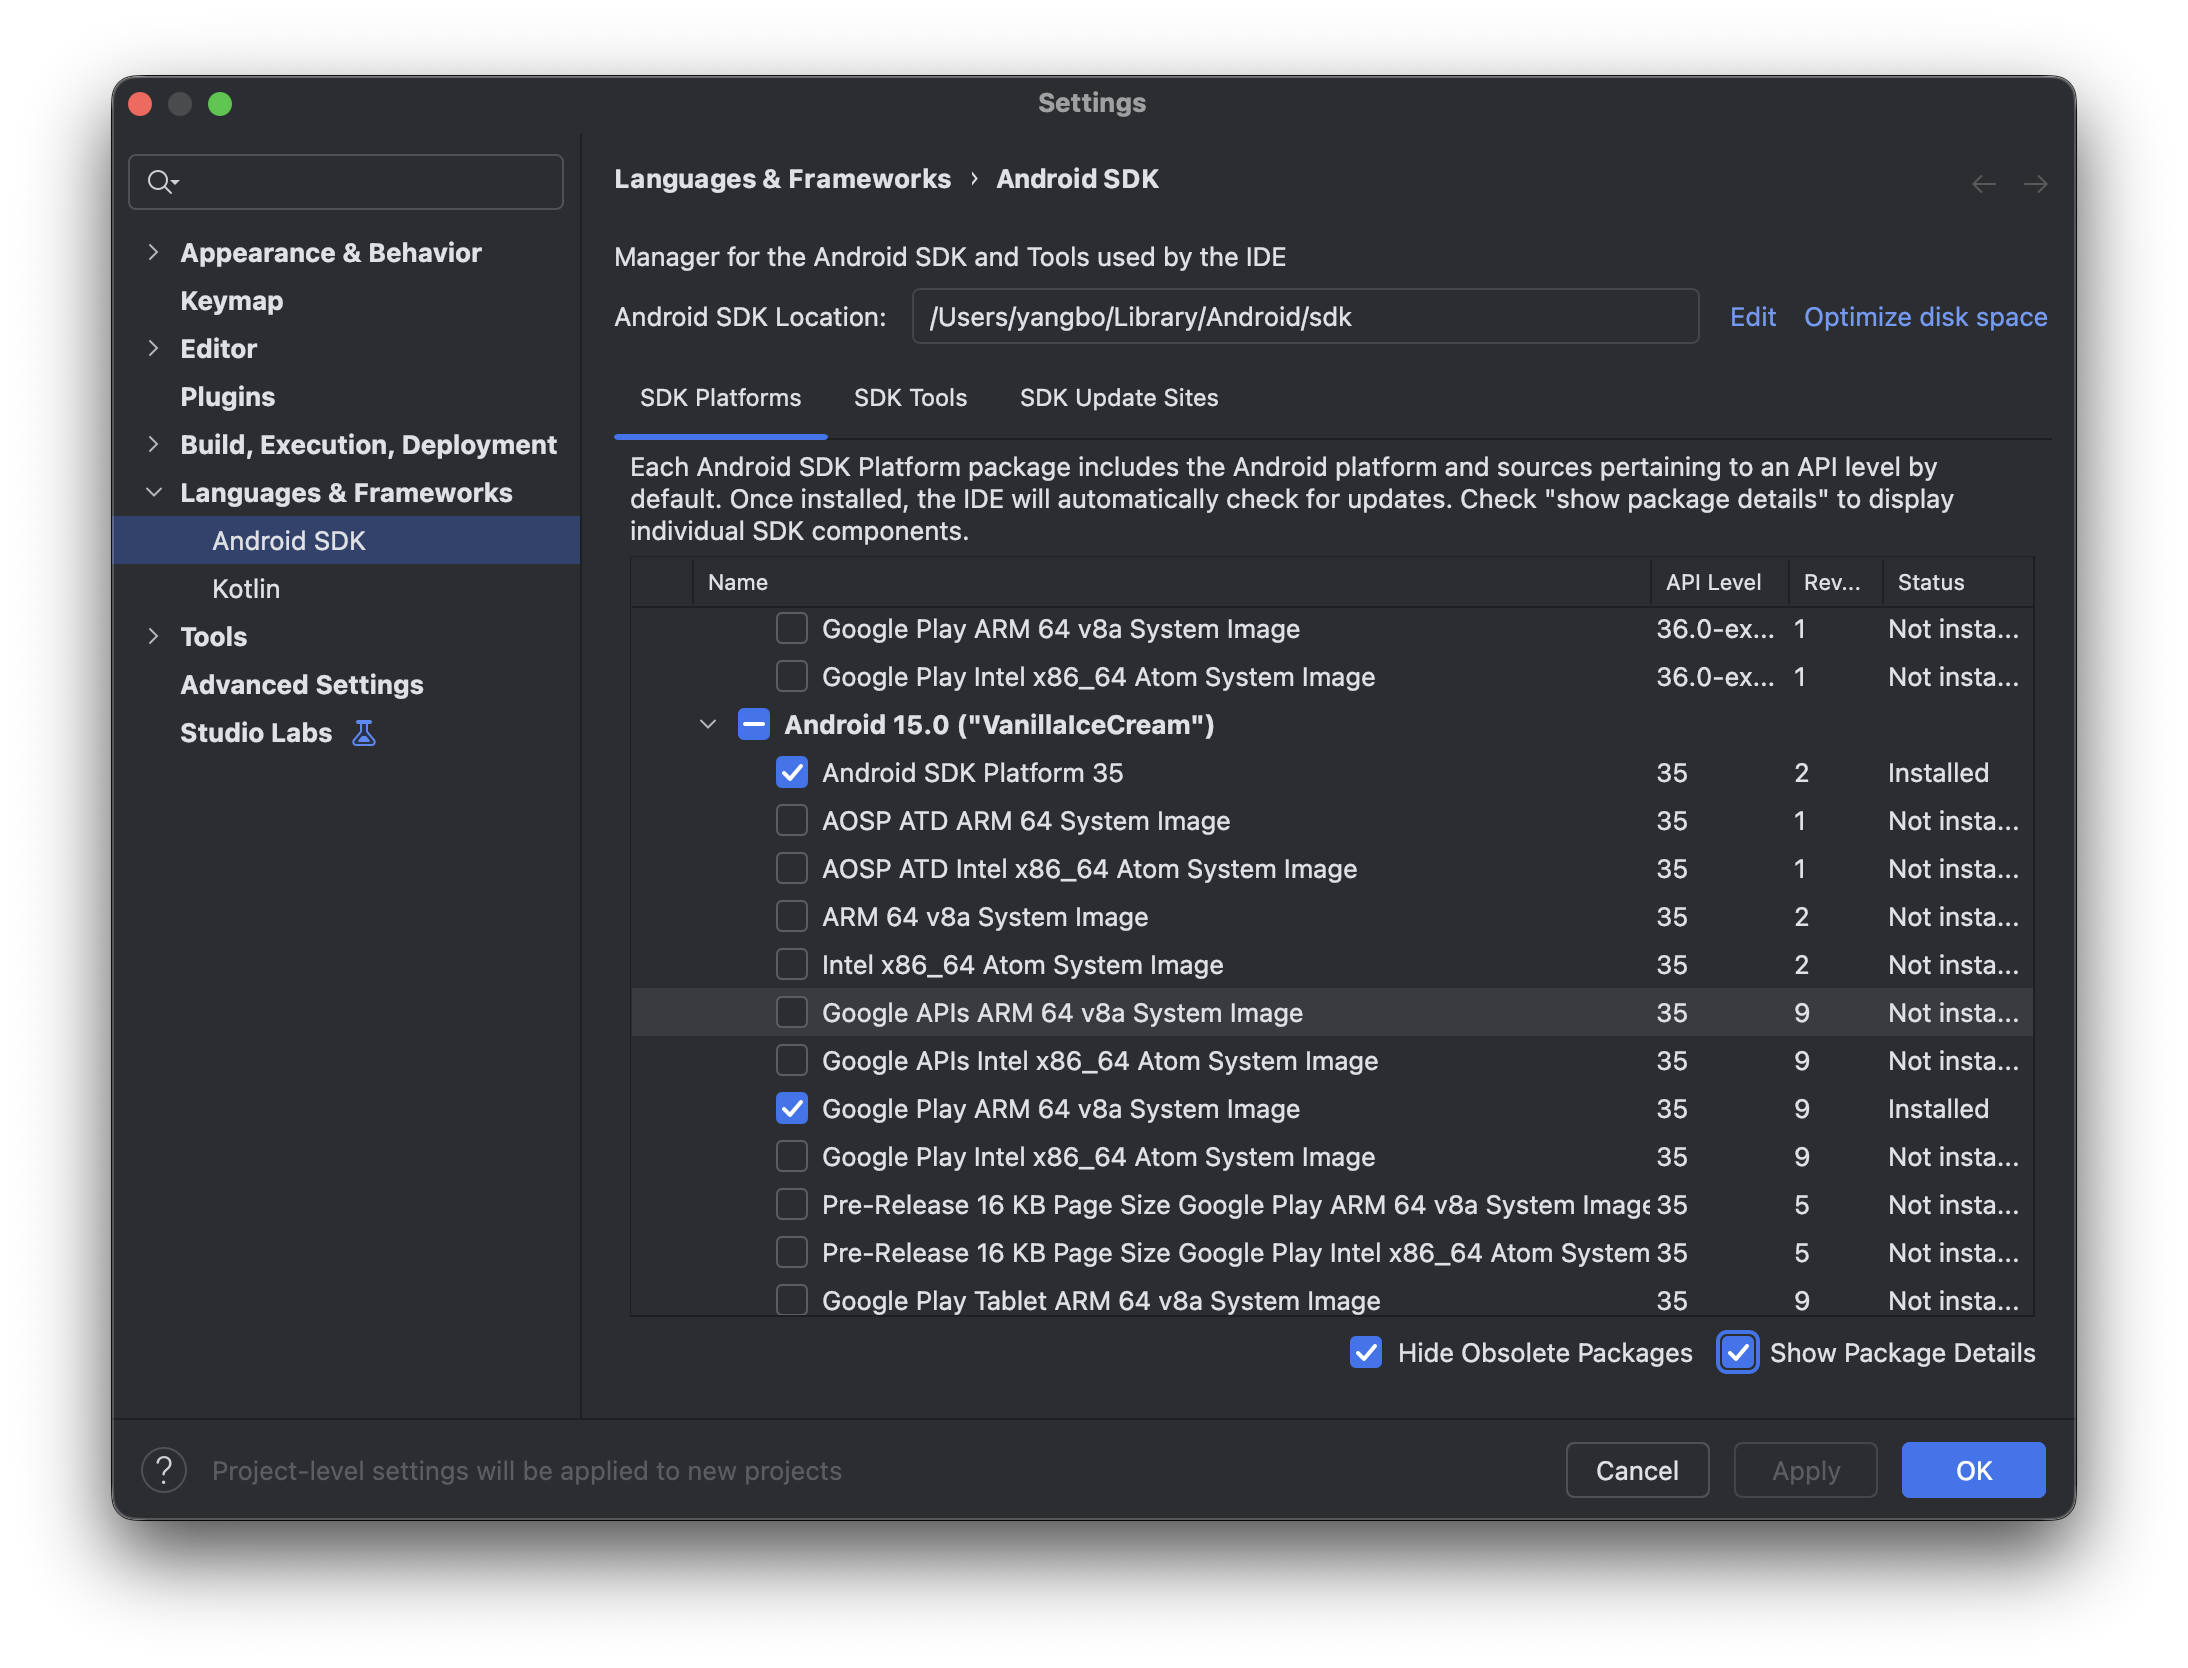Image resolution: width=2188 pixels, height=1668 pixels.
Task: Click the Studio Labs flask icon
Action: tap(364, 733)
